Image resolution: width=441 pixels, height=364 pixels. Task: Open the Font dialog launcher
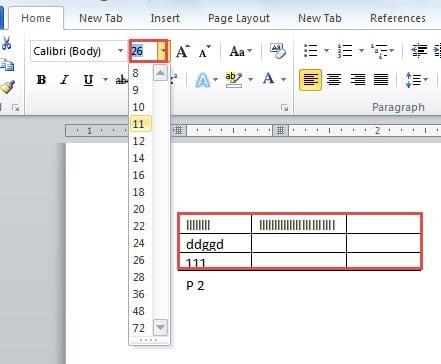click(284, 107)
